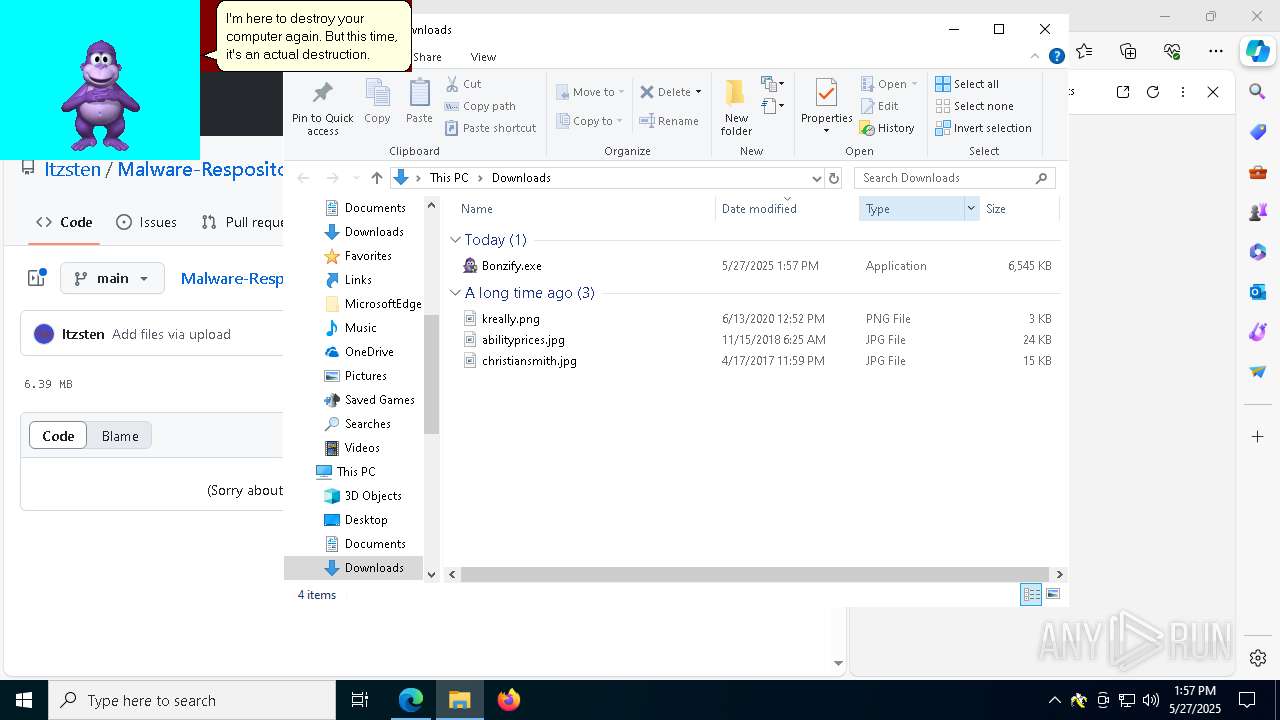
Task: Open the Copy to dropdown
Action: pyautogui.click(x=590, y=121)
